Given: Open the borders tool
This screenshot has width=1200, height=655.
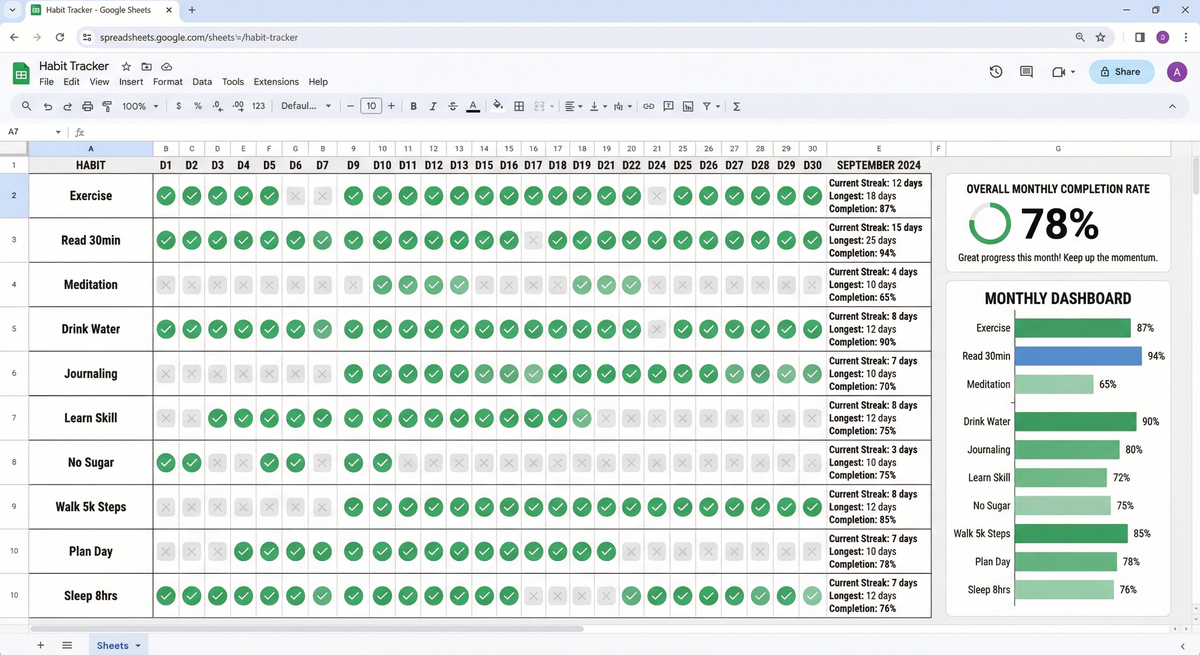Looking at the screenshot, I should tap(519, 106).
